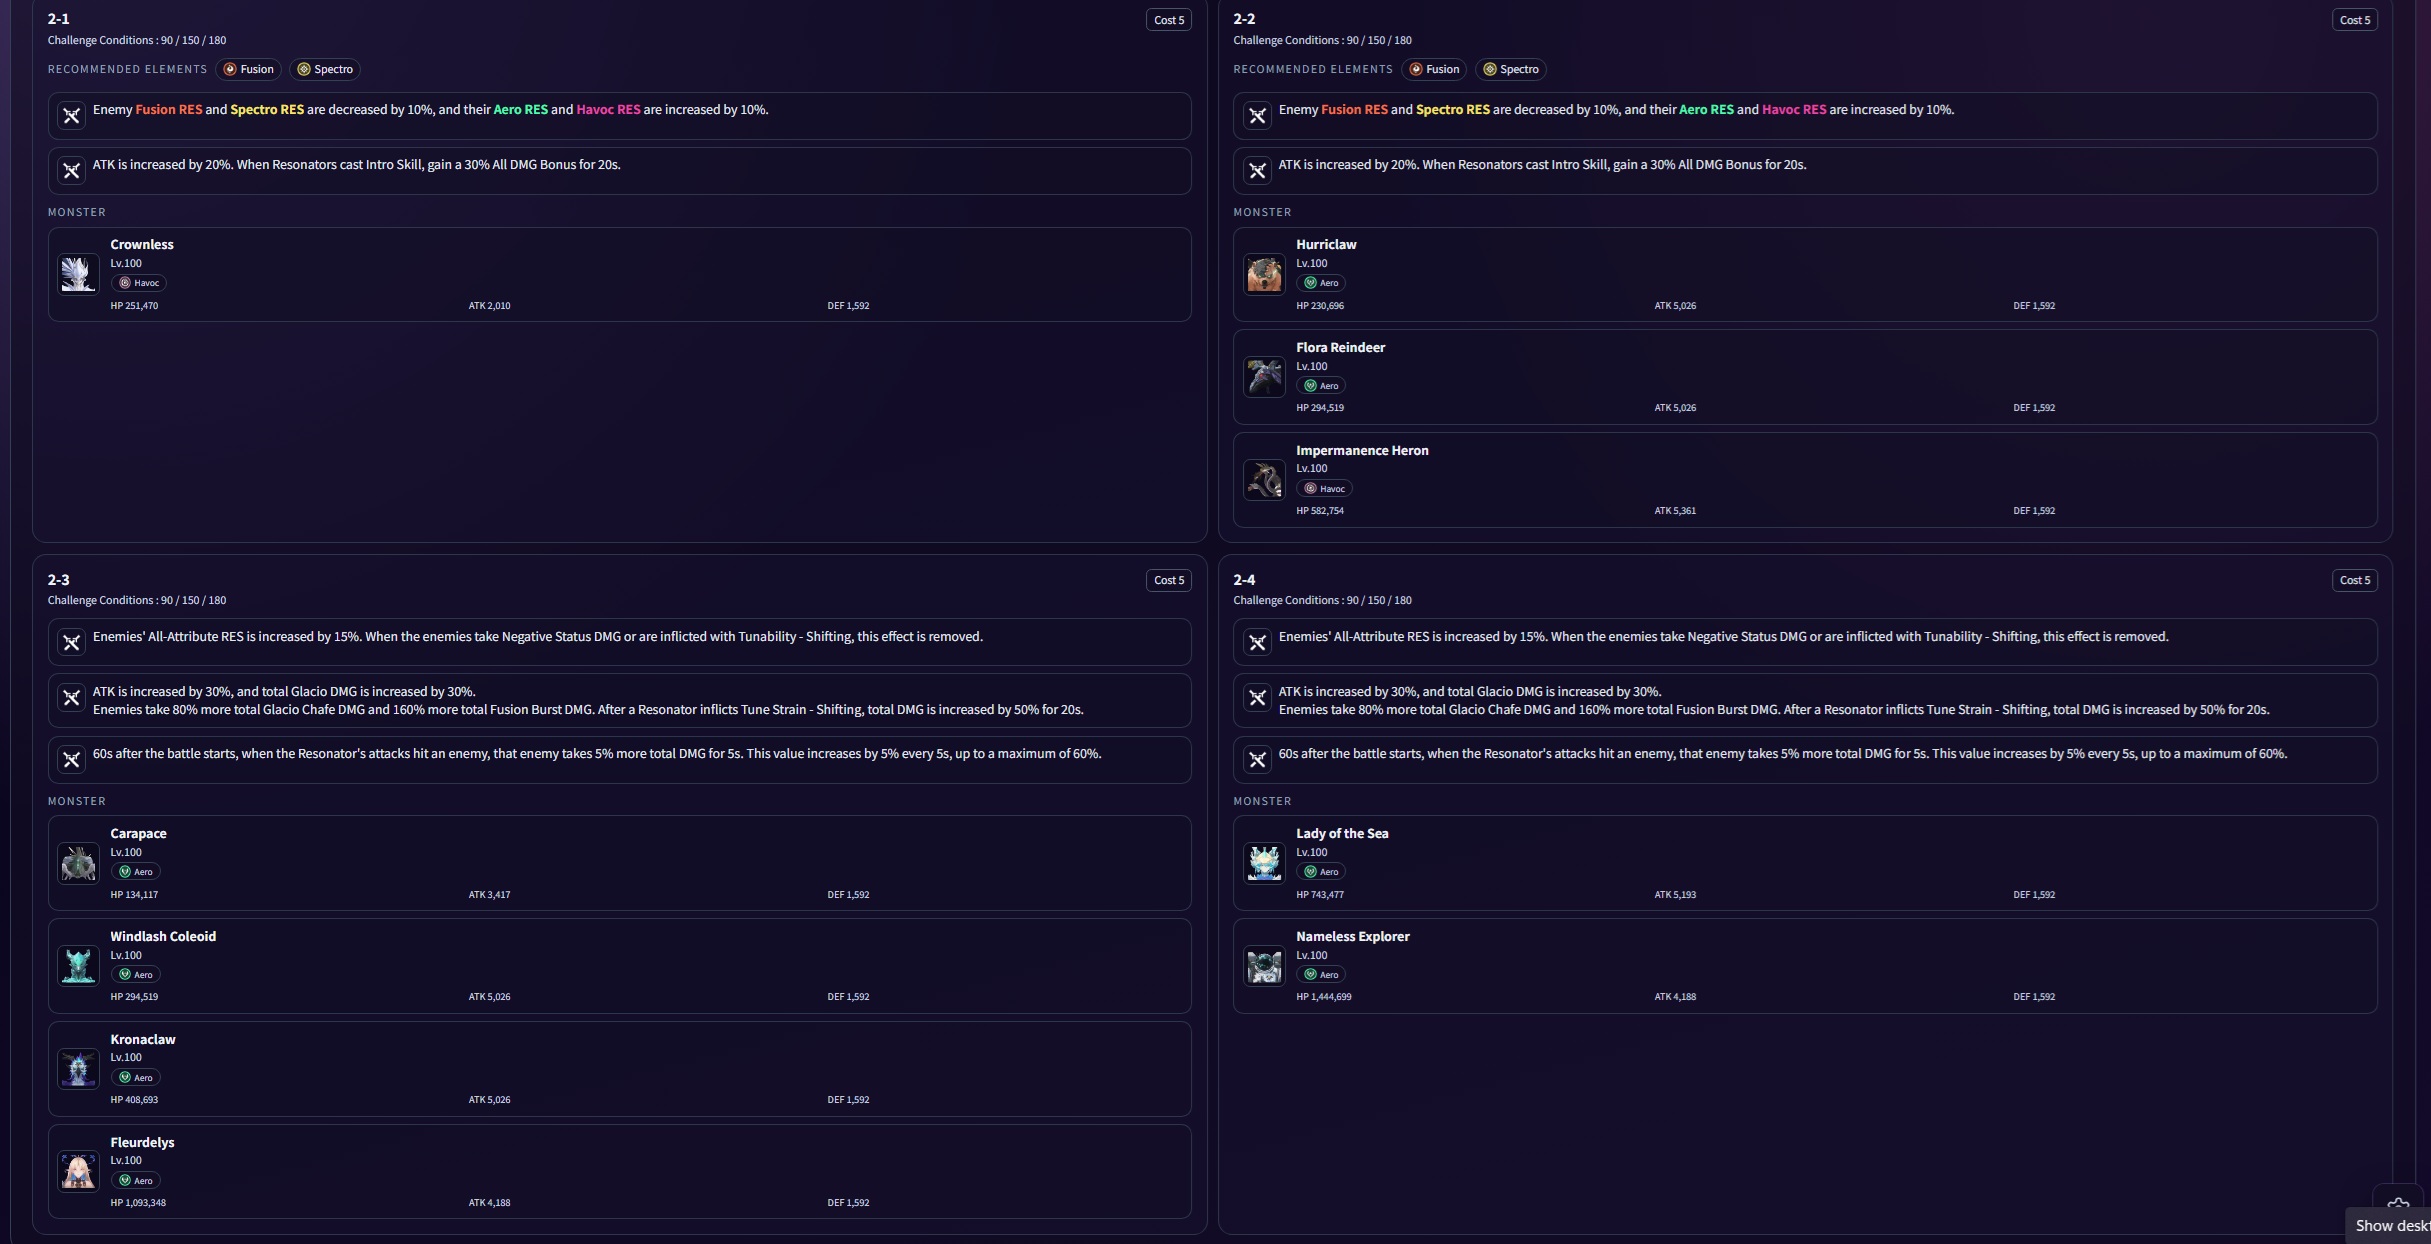Viewport: 2431px width, 1244px height.
Task: Click the Havoc tag under Crownless
Action: click(139, 283)
